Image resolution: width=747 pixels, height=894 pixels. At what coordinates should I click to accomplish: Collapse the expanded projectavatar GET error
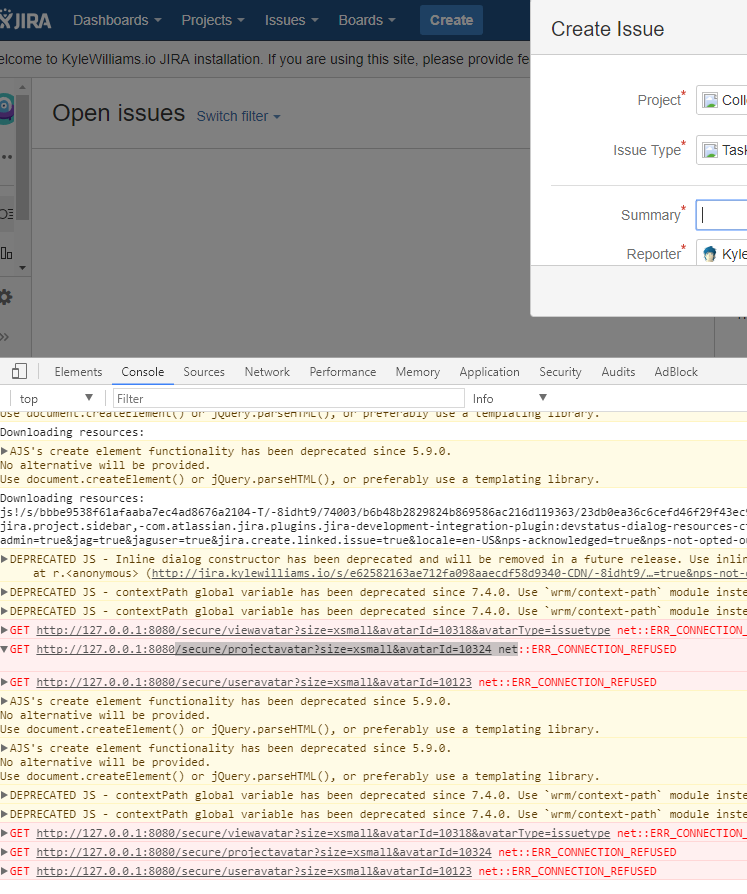[x=5, y=649]
